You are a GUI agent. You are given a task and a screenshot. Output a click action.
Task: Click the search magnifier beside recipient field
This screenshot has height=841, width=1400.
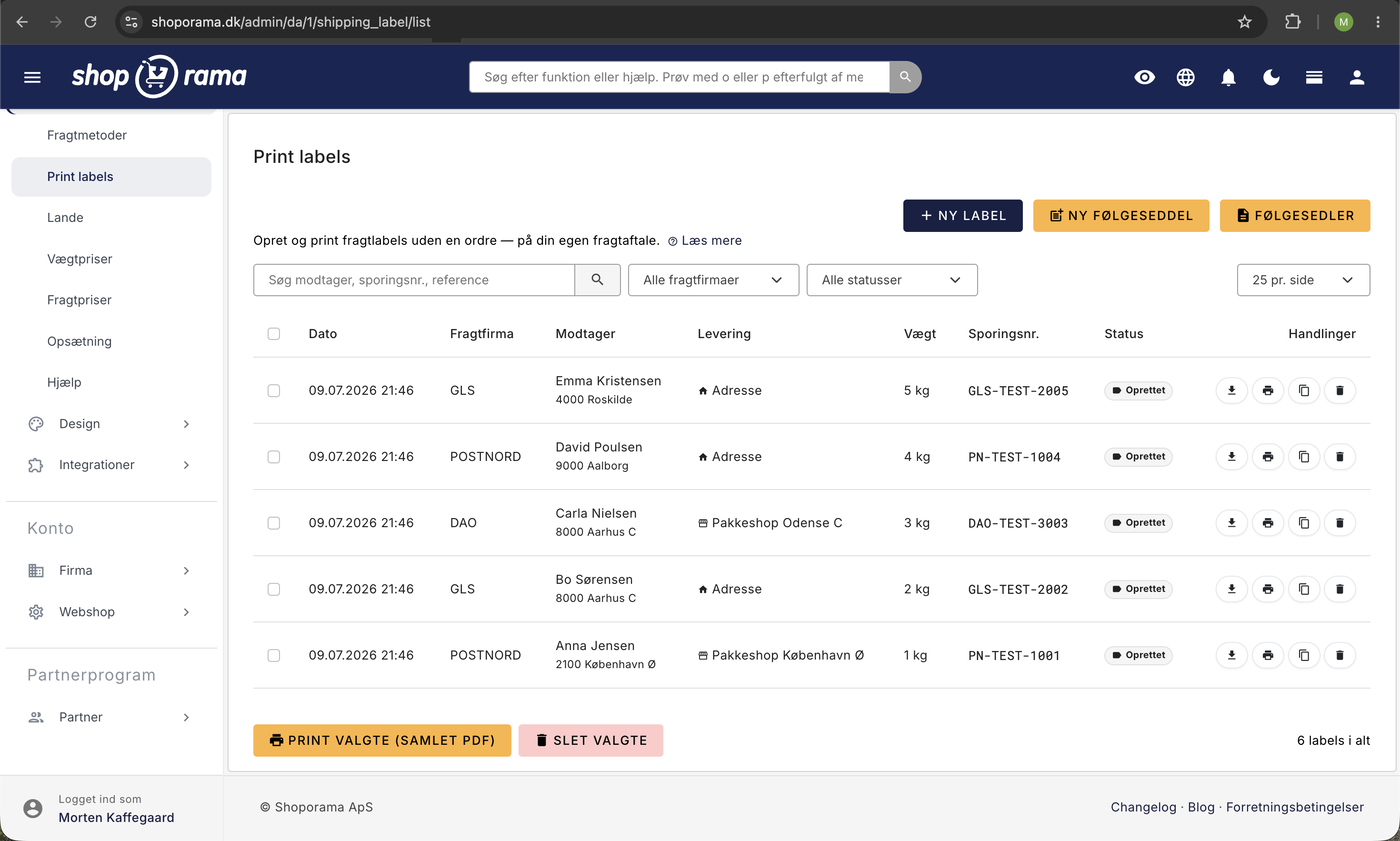pyautogui.click(x=597, y=280)
